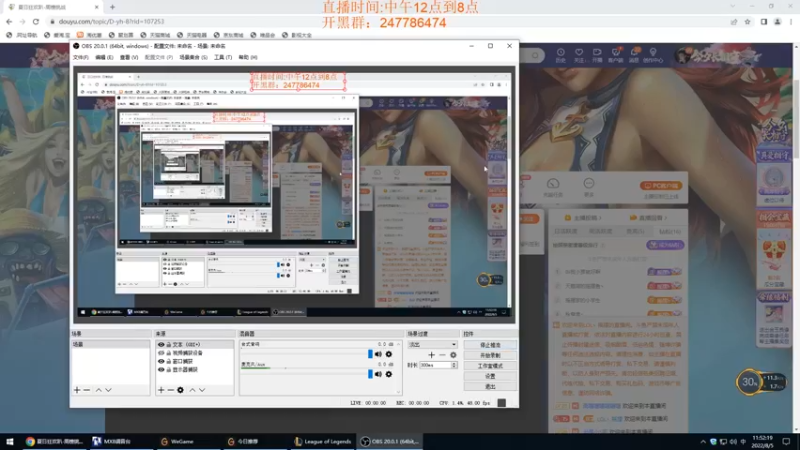Open OBS 场景集合(S) menu

pyautogui.click(x=193, y=57)
